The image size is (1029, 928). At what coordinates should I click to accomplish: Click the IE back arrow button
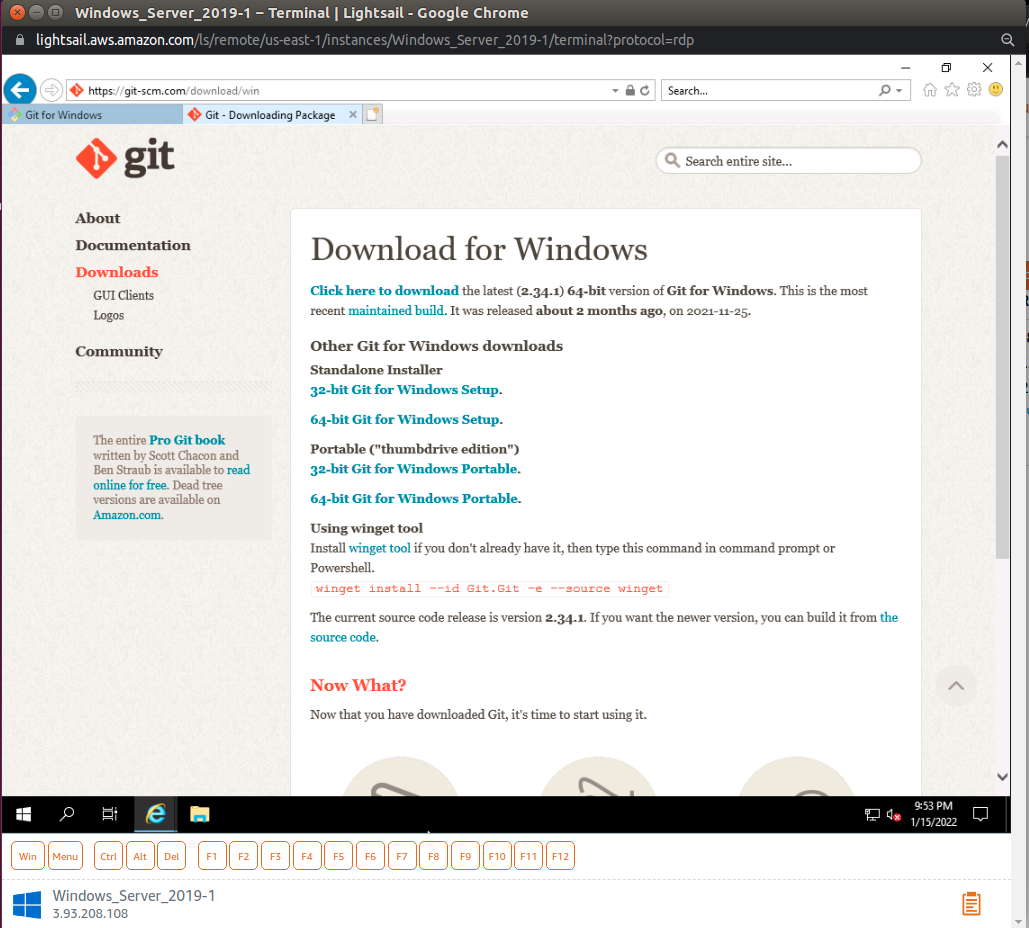pos(20,90)
